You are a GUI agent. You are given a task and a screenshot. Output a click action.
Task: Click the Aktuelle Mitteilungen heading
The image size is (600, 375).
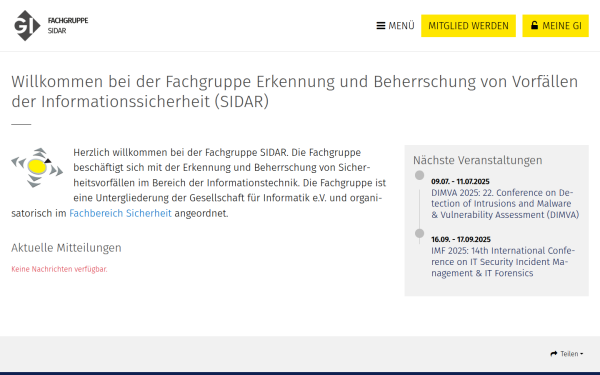pyautogui.click(x=66, y=248)
